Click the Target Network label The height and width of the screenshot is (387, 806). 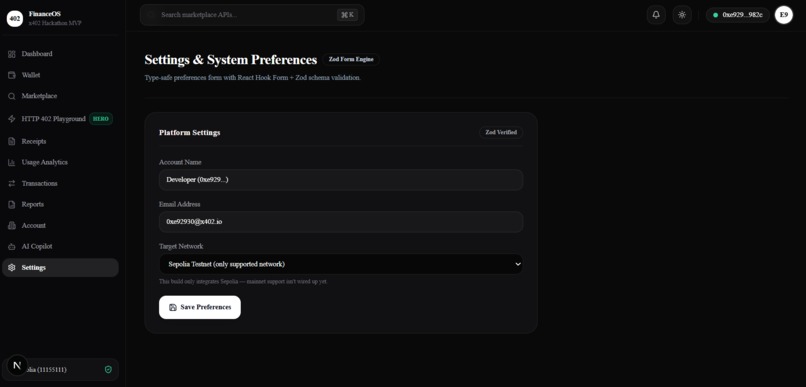pyautogui.click(x=181, y=247)
